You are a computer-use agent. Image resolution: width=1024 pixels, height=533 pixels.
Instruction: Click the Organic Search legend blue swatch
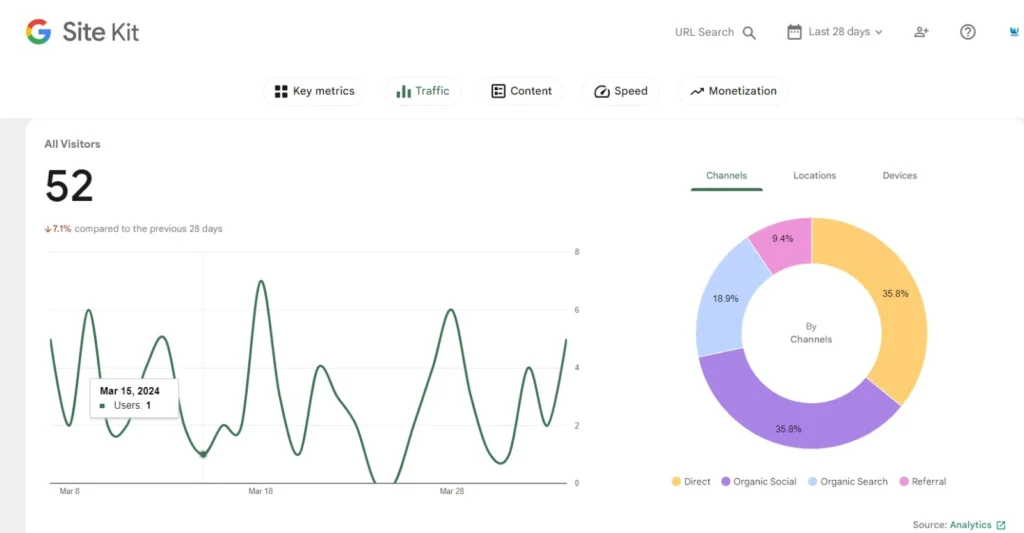(x=812, y=481)
